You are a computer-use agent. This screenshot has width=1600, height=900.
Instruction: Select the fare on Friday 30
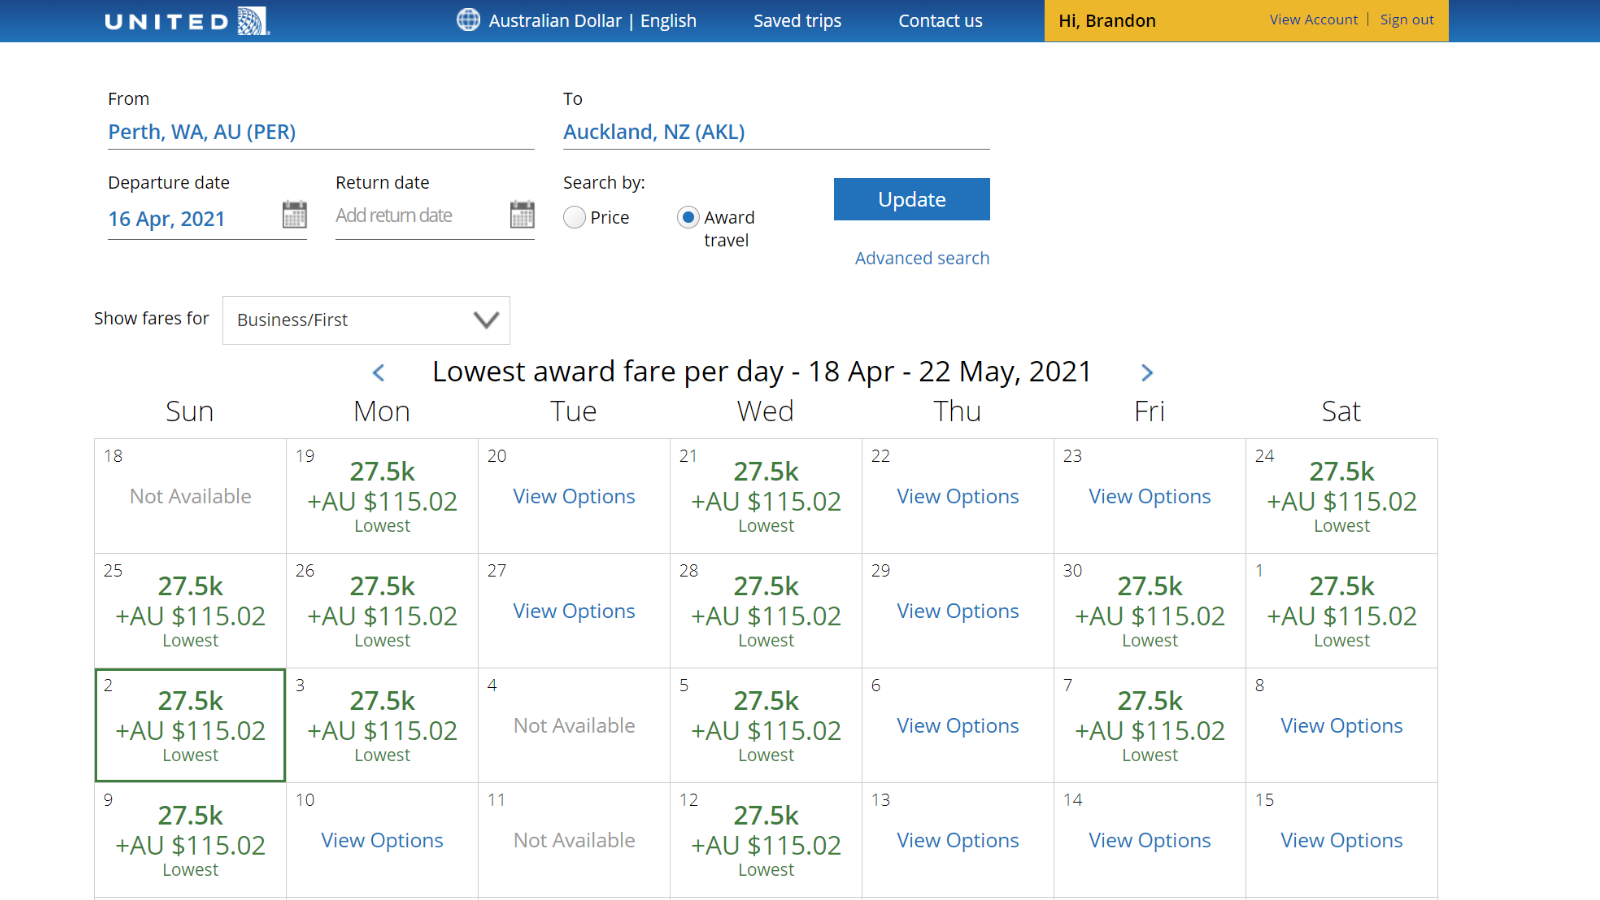[x=1150, y=611]
